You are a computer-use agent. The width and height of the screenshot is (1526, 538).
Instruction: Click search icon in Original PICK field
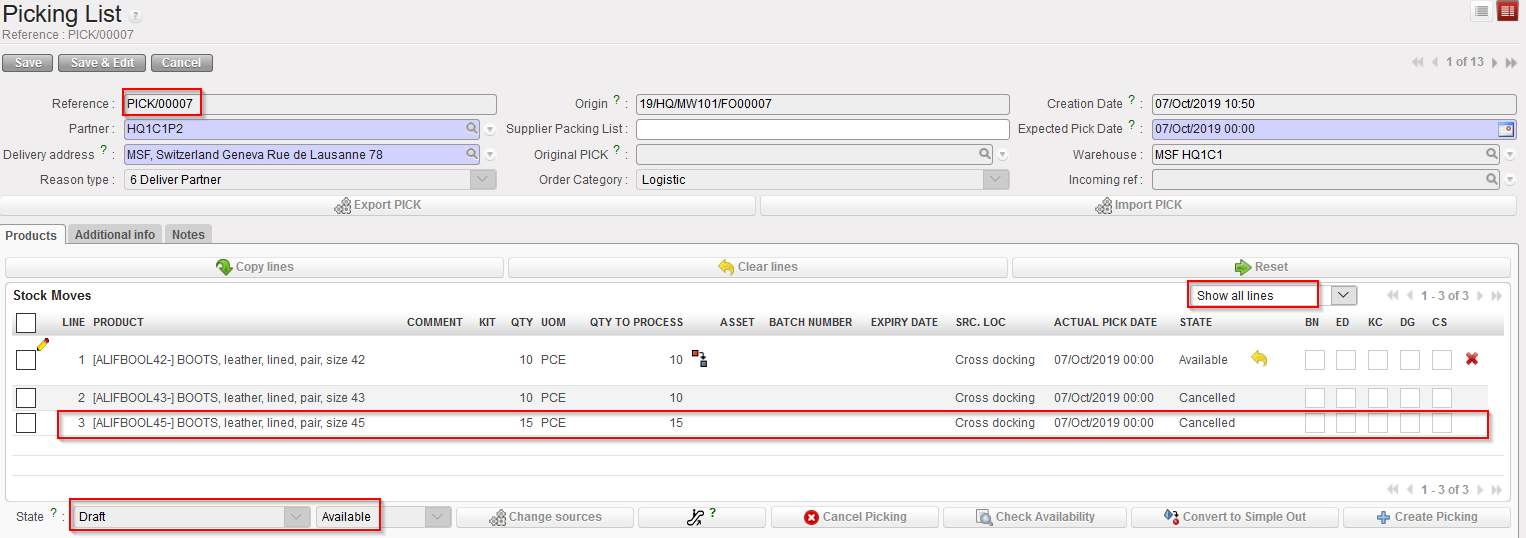pyautogui.click(x=984, y=155)
